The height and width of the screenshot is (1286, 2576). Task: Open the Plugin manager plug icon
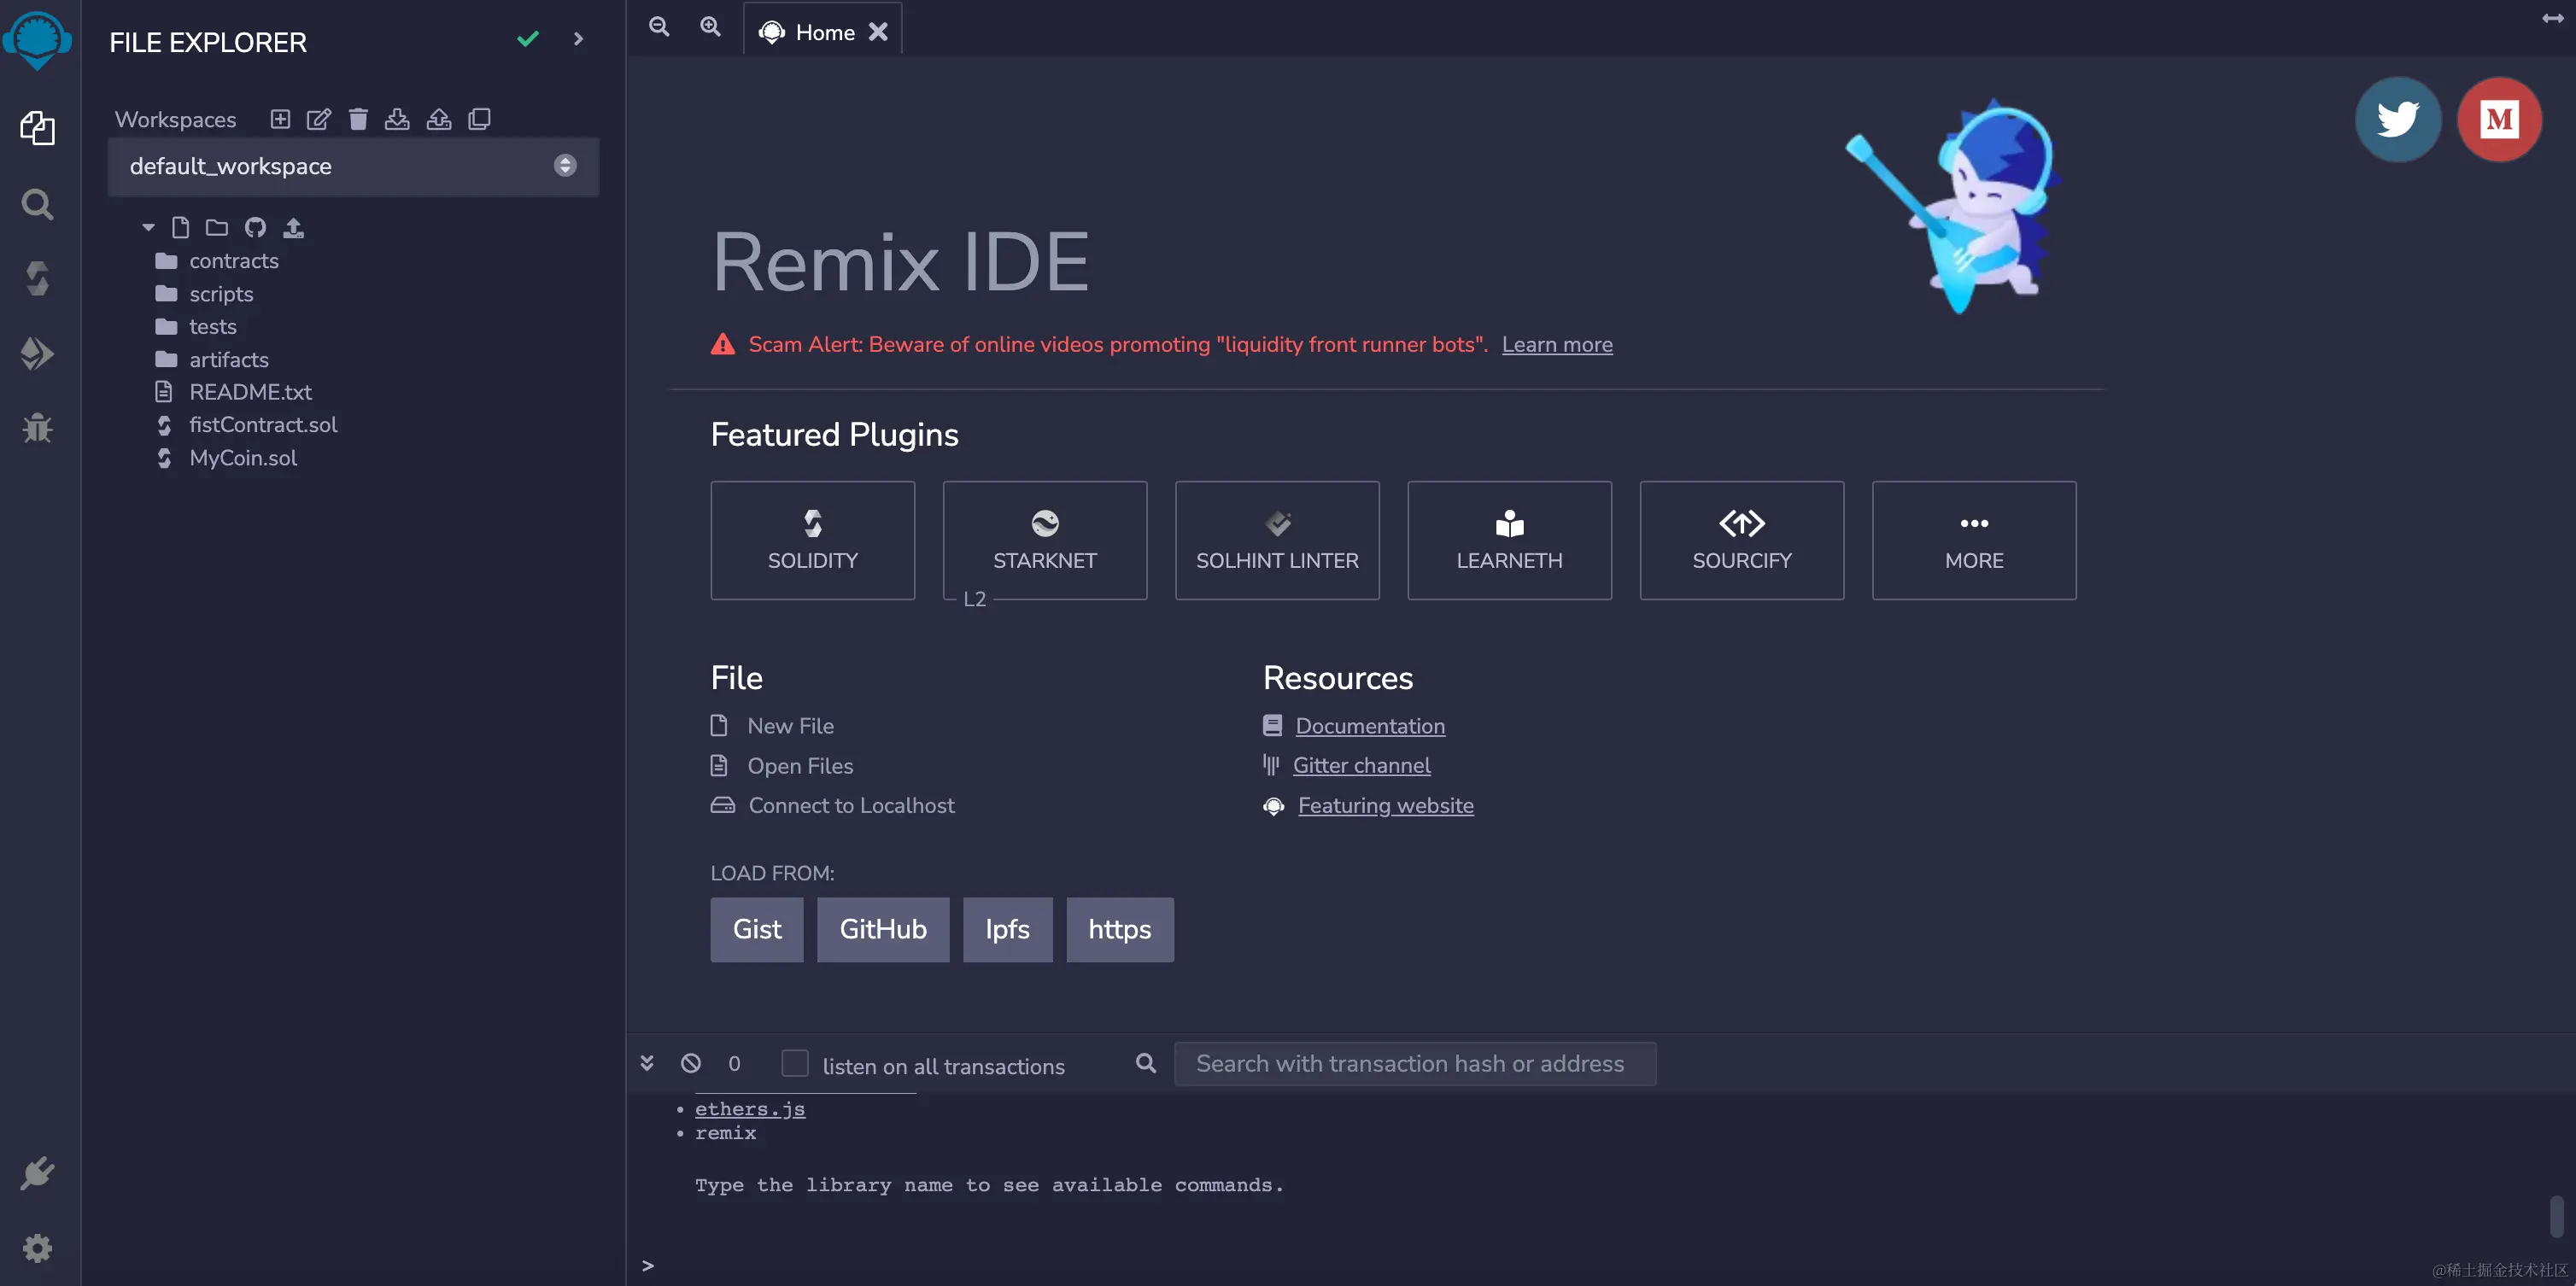point(37,1172)
